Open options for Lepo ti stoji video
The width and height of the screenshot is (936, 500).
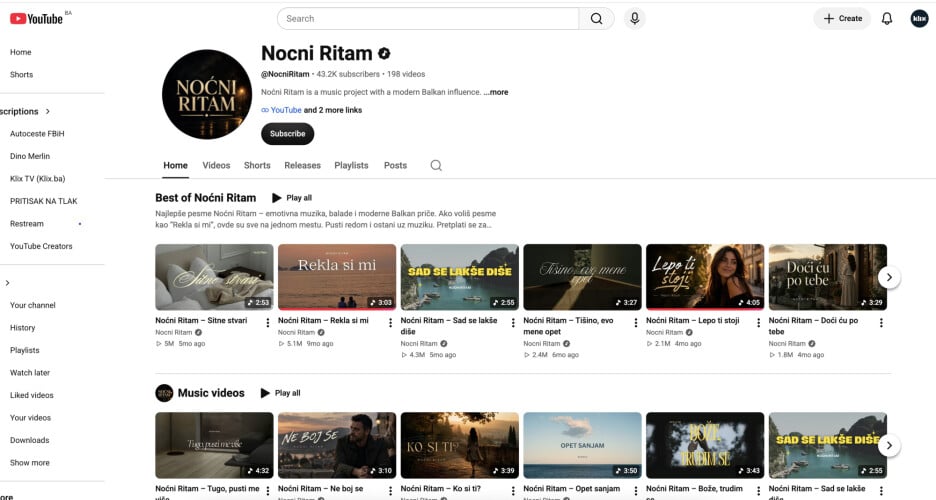(759, 323)
